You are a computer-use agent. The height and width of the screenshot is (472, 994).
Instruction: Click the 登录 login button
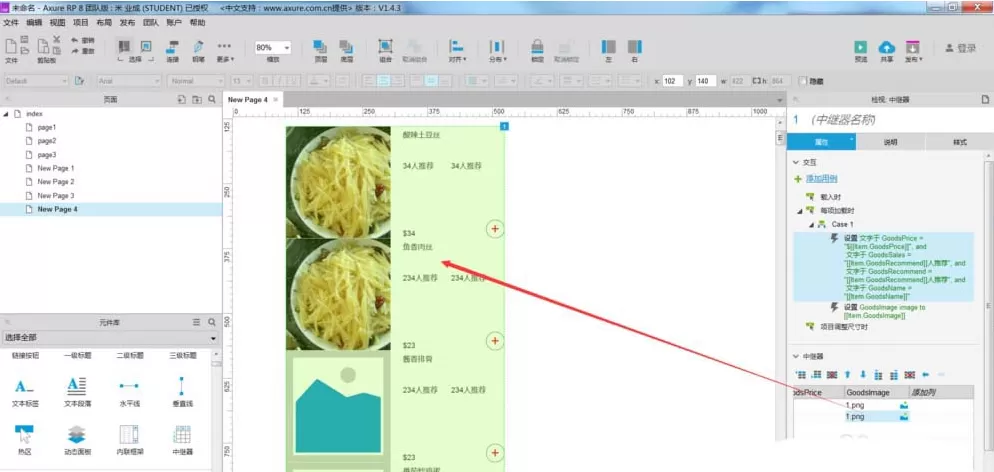click(x=960, y=48)
